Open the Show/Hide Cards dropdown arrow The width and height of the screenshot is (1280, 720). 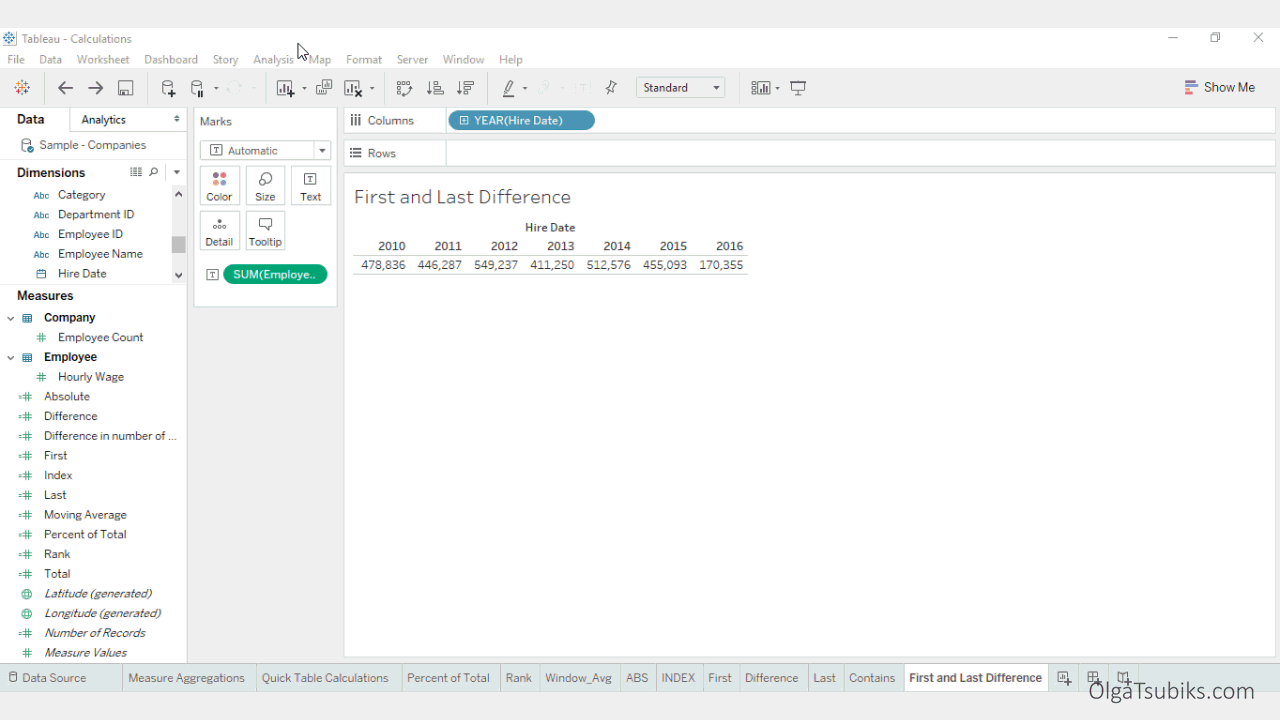click(778, 88)
